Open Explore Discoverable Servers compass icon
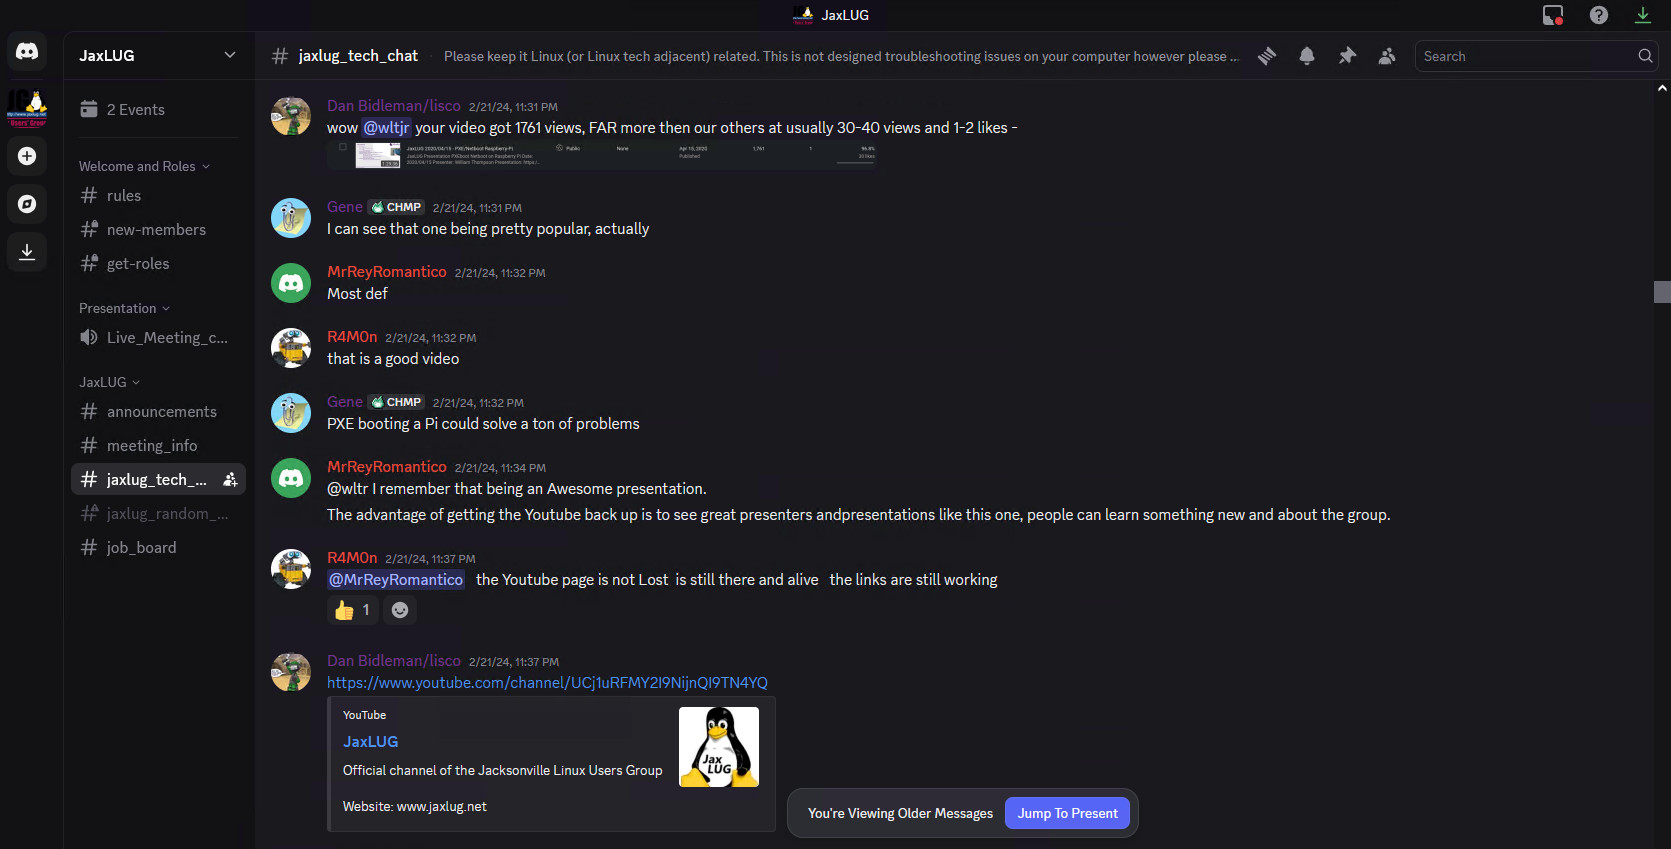Screen dimensions: 1671x849 tap(27, 204)
